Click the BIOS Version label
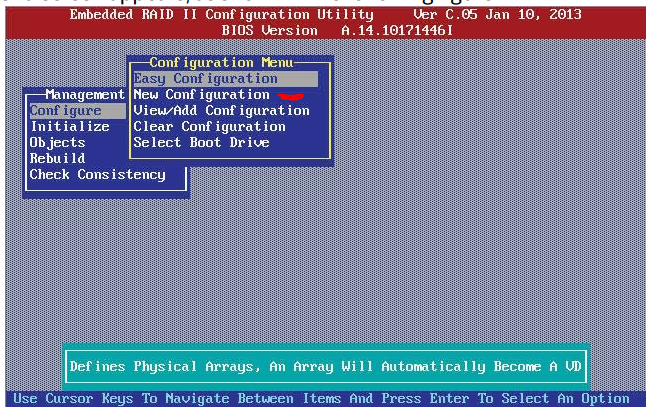 [x=269, y=31]
